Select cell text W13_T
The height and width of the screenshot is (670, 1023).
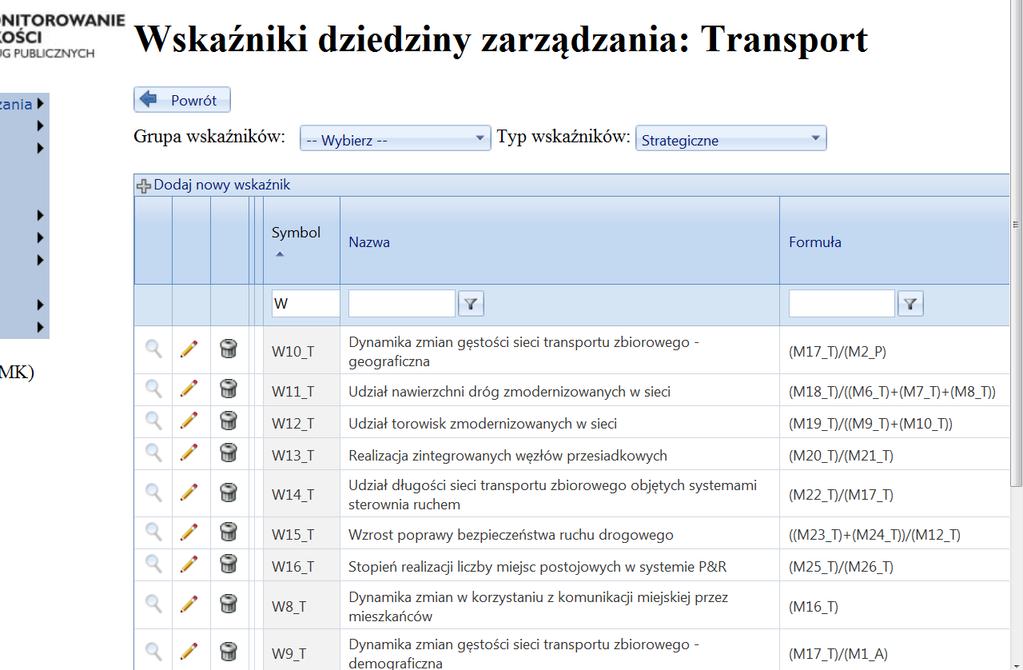(x=293, y=455)
